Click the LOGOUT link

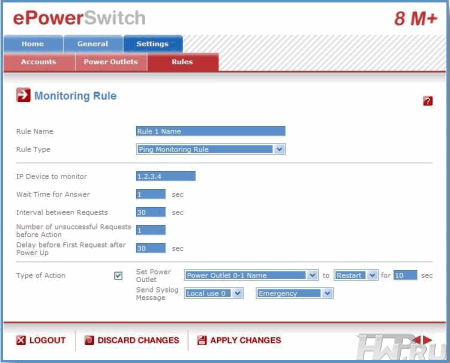click(x=47, y=340)
